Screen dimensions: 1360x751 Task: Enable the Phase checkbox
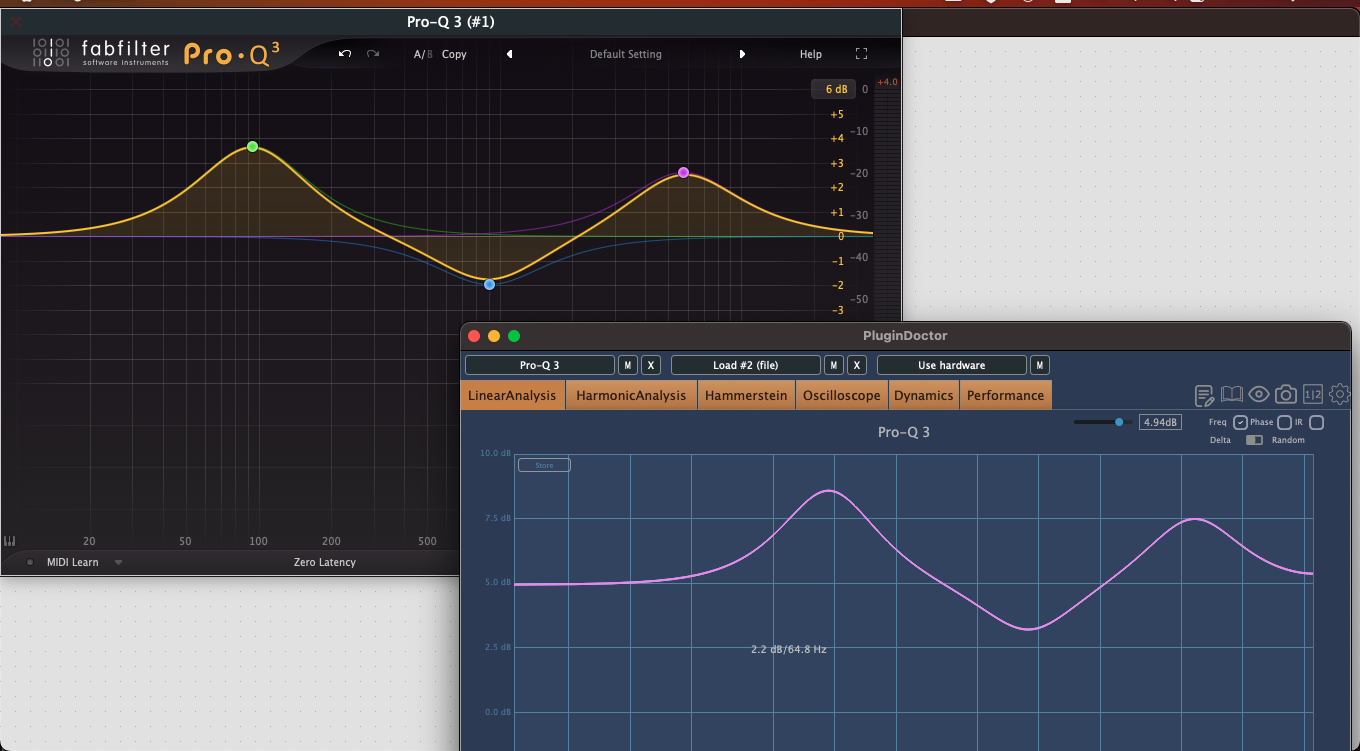tap(1284, 423)
